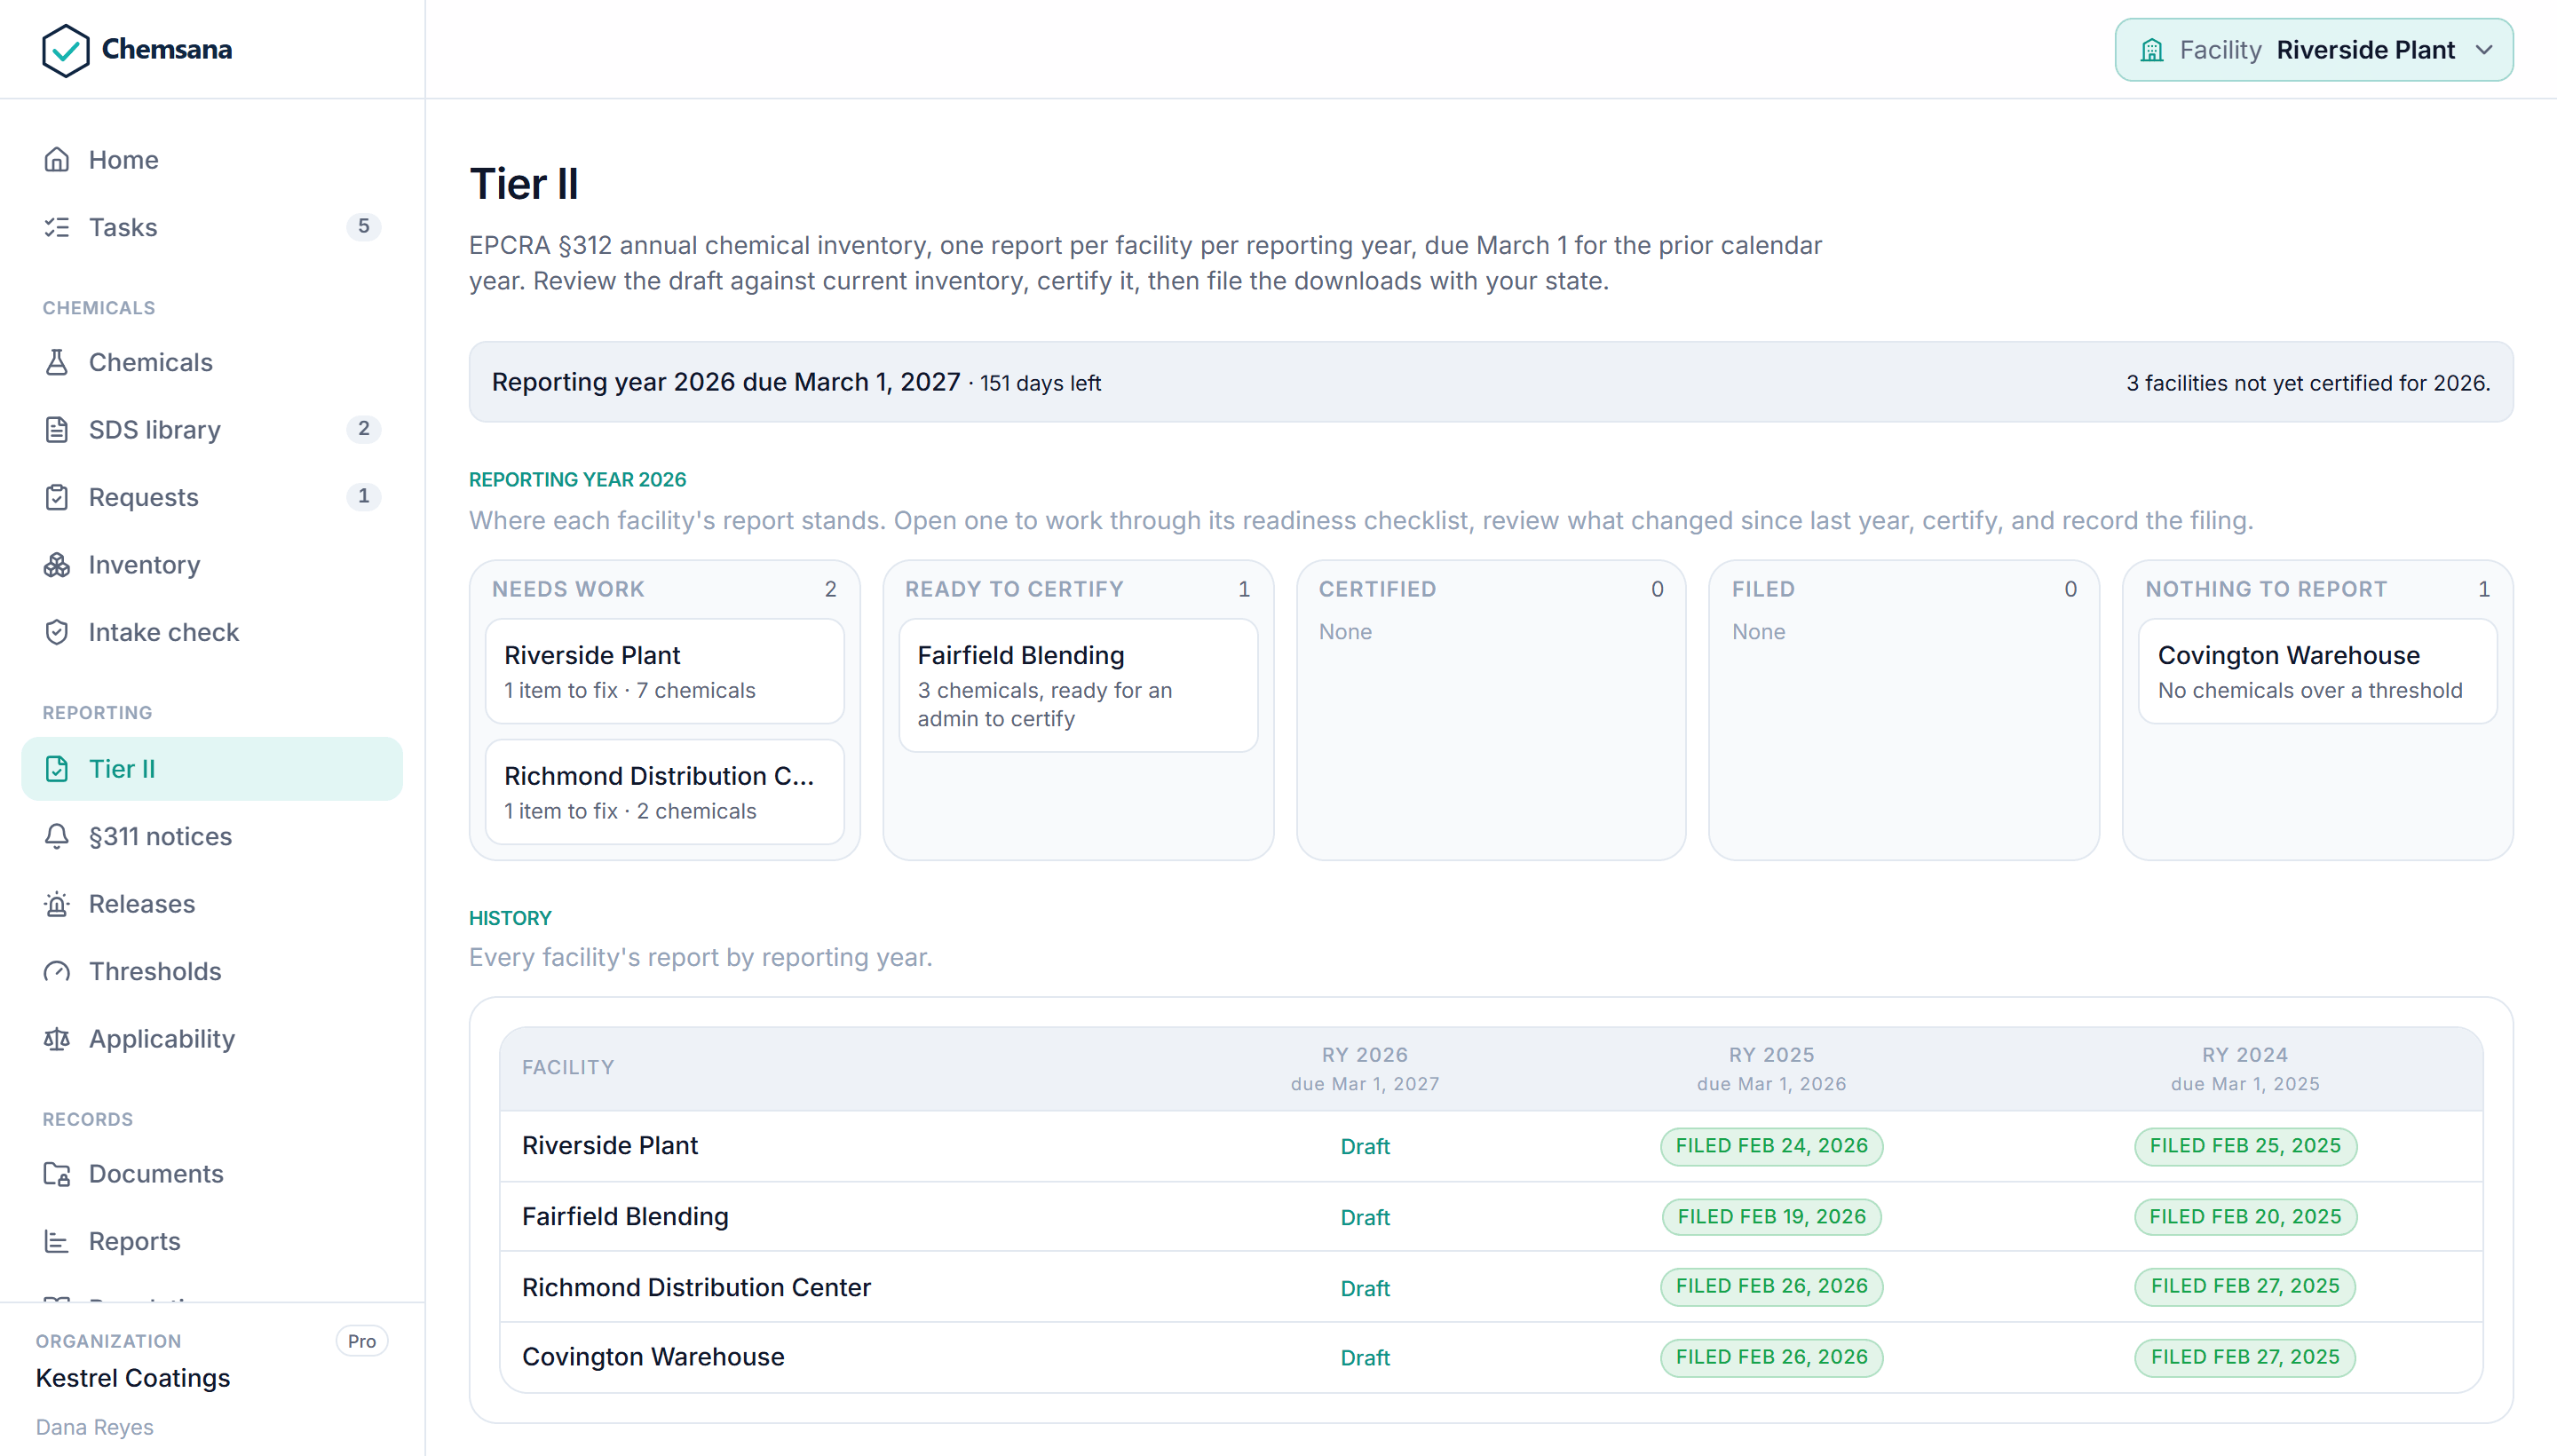
Task: Click Kestrel Coatings organization name
Action: coord(133,1378)
